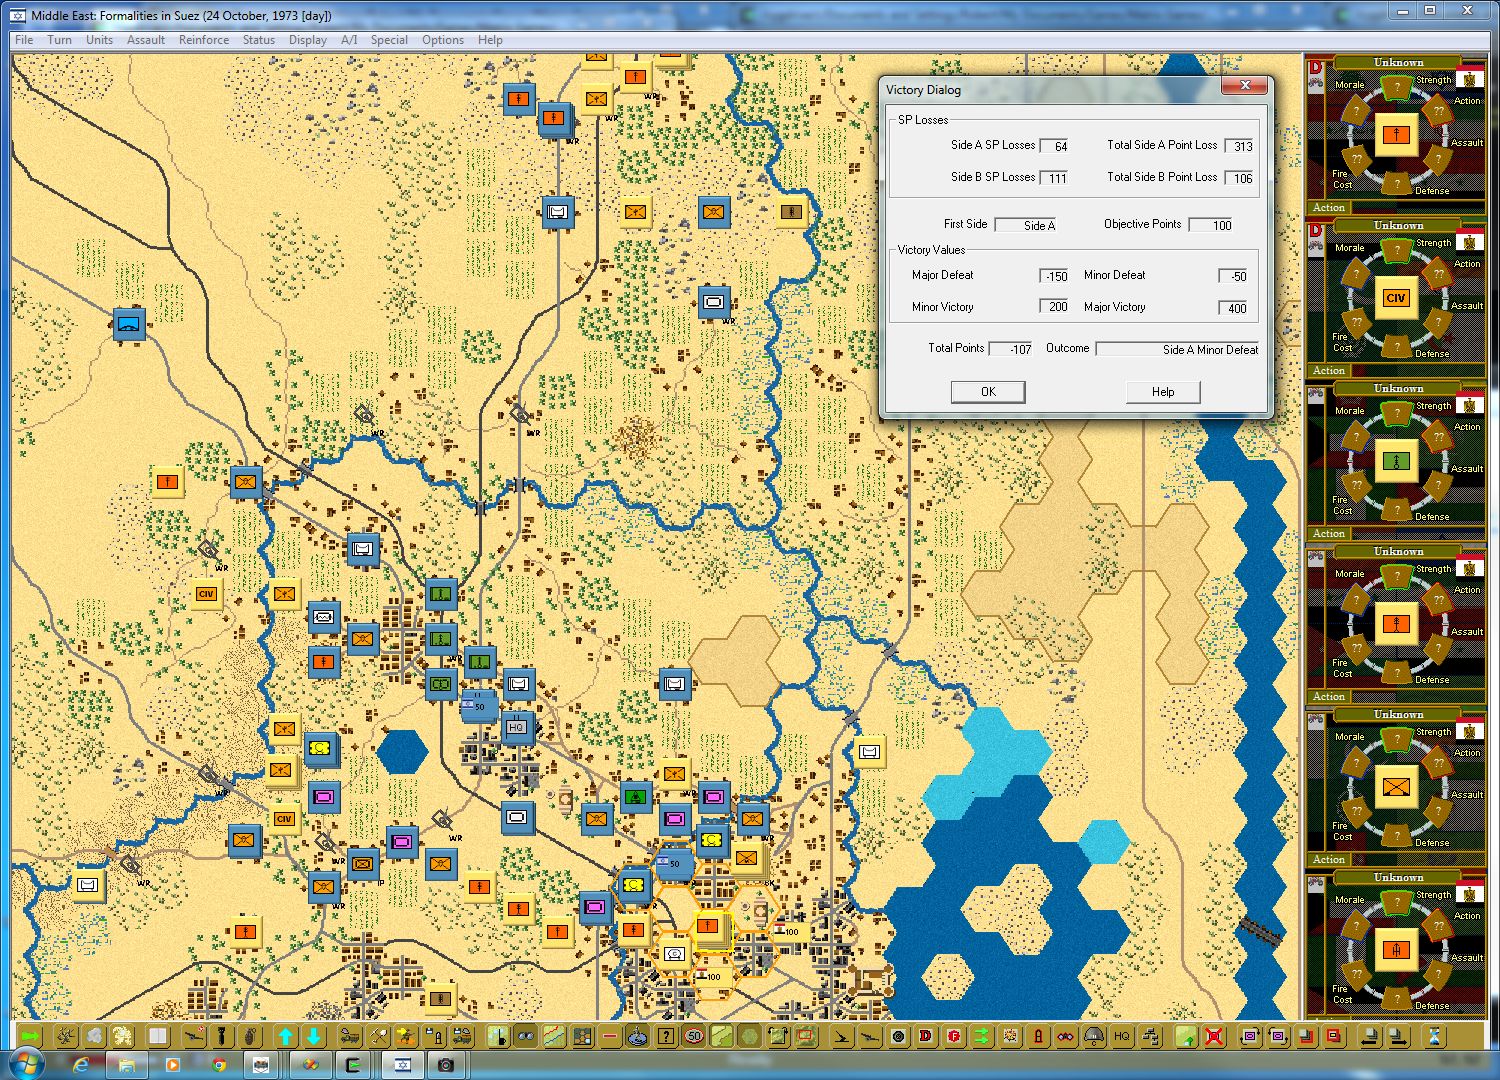Click the red hexagon F toolbar icon
This screenshot has width=1500, height=1080.
pyautogui.click(x=954, y=1036)
